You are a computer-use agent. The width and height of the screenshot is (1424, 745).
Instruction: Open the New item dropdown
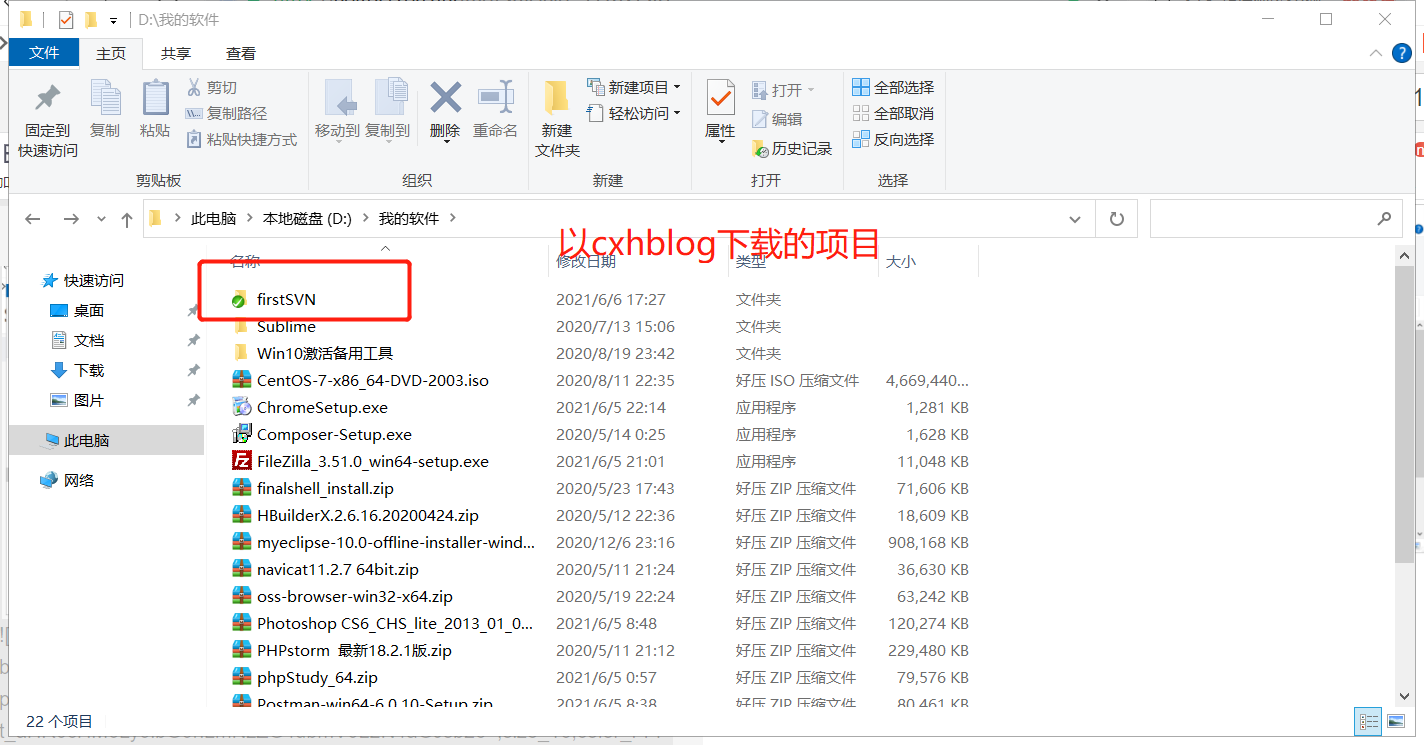[x=634, y=87]
